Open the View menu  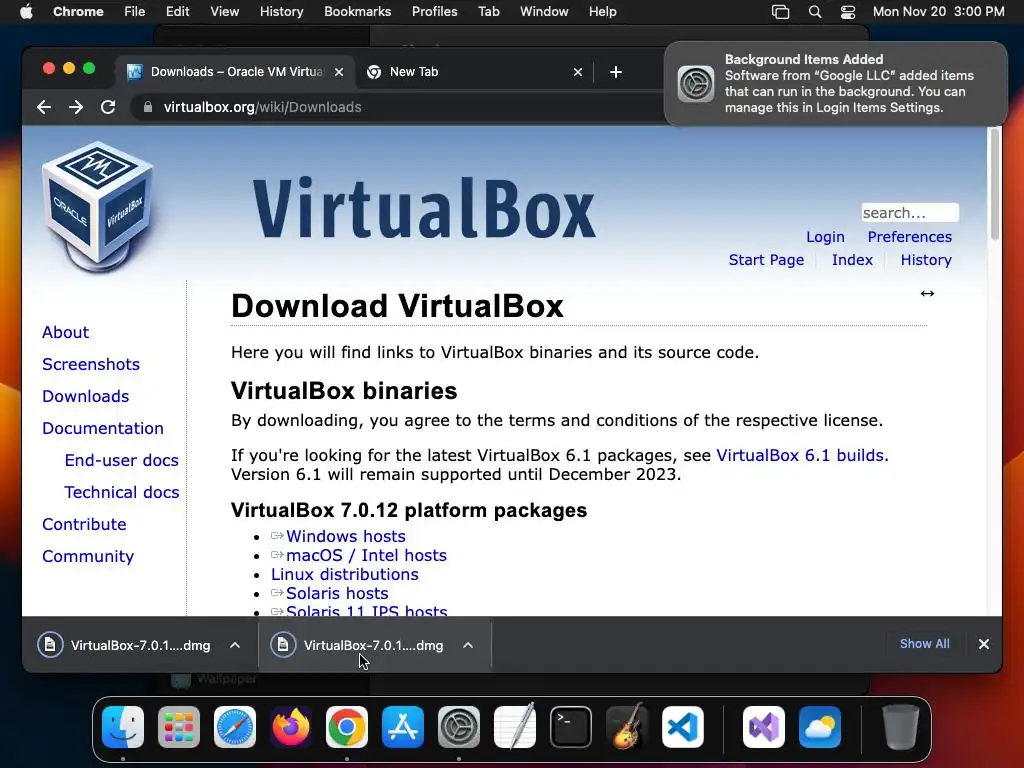[224, 12]
